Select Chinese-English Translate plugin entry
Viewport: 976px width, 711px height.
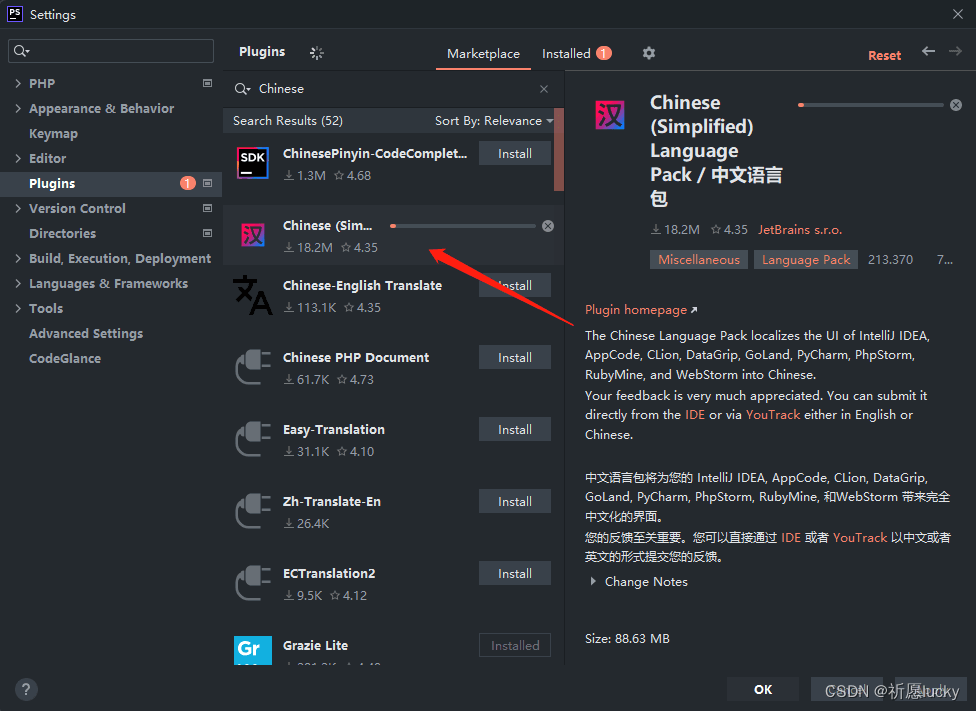point(393,296)
